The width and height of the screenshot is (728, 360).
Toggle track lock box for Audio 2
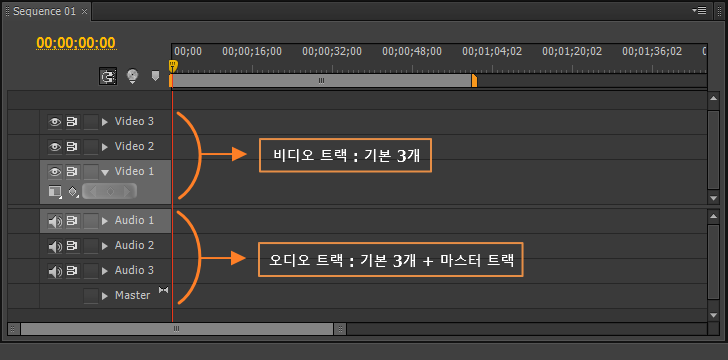pos(91,246)
